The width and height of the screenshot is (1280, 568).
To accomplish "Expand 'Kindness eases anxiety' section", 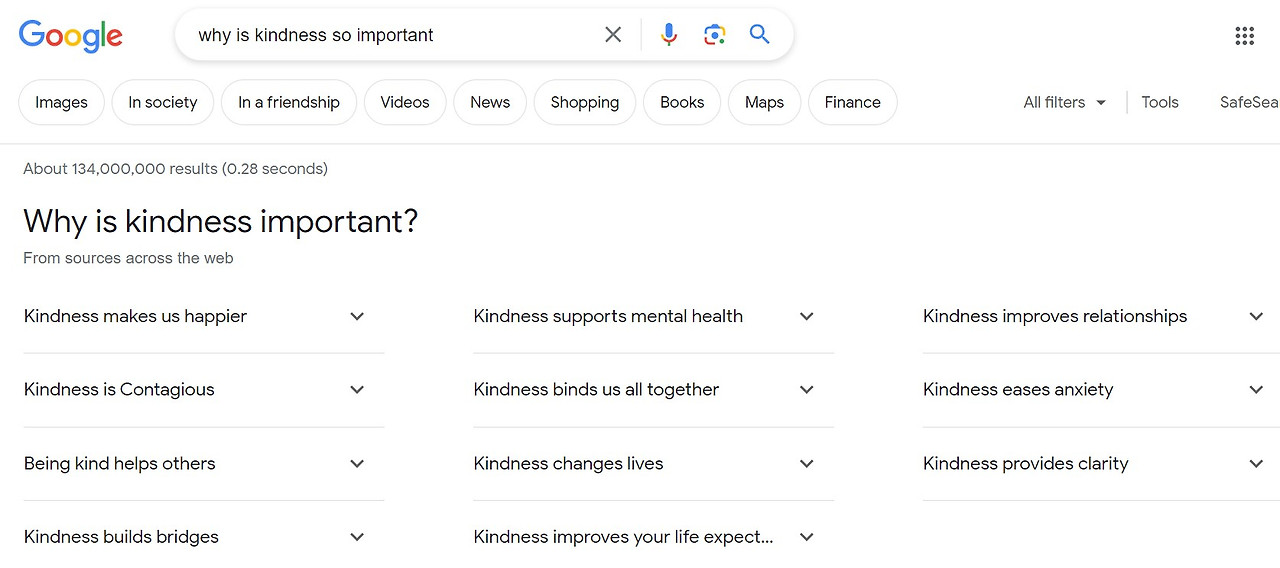I will tap(1256, 390).
